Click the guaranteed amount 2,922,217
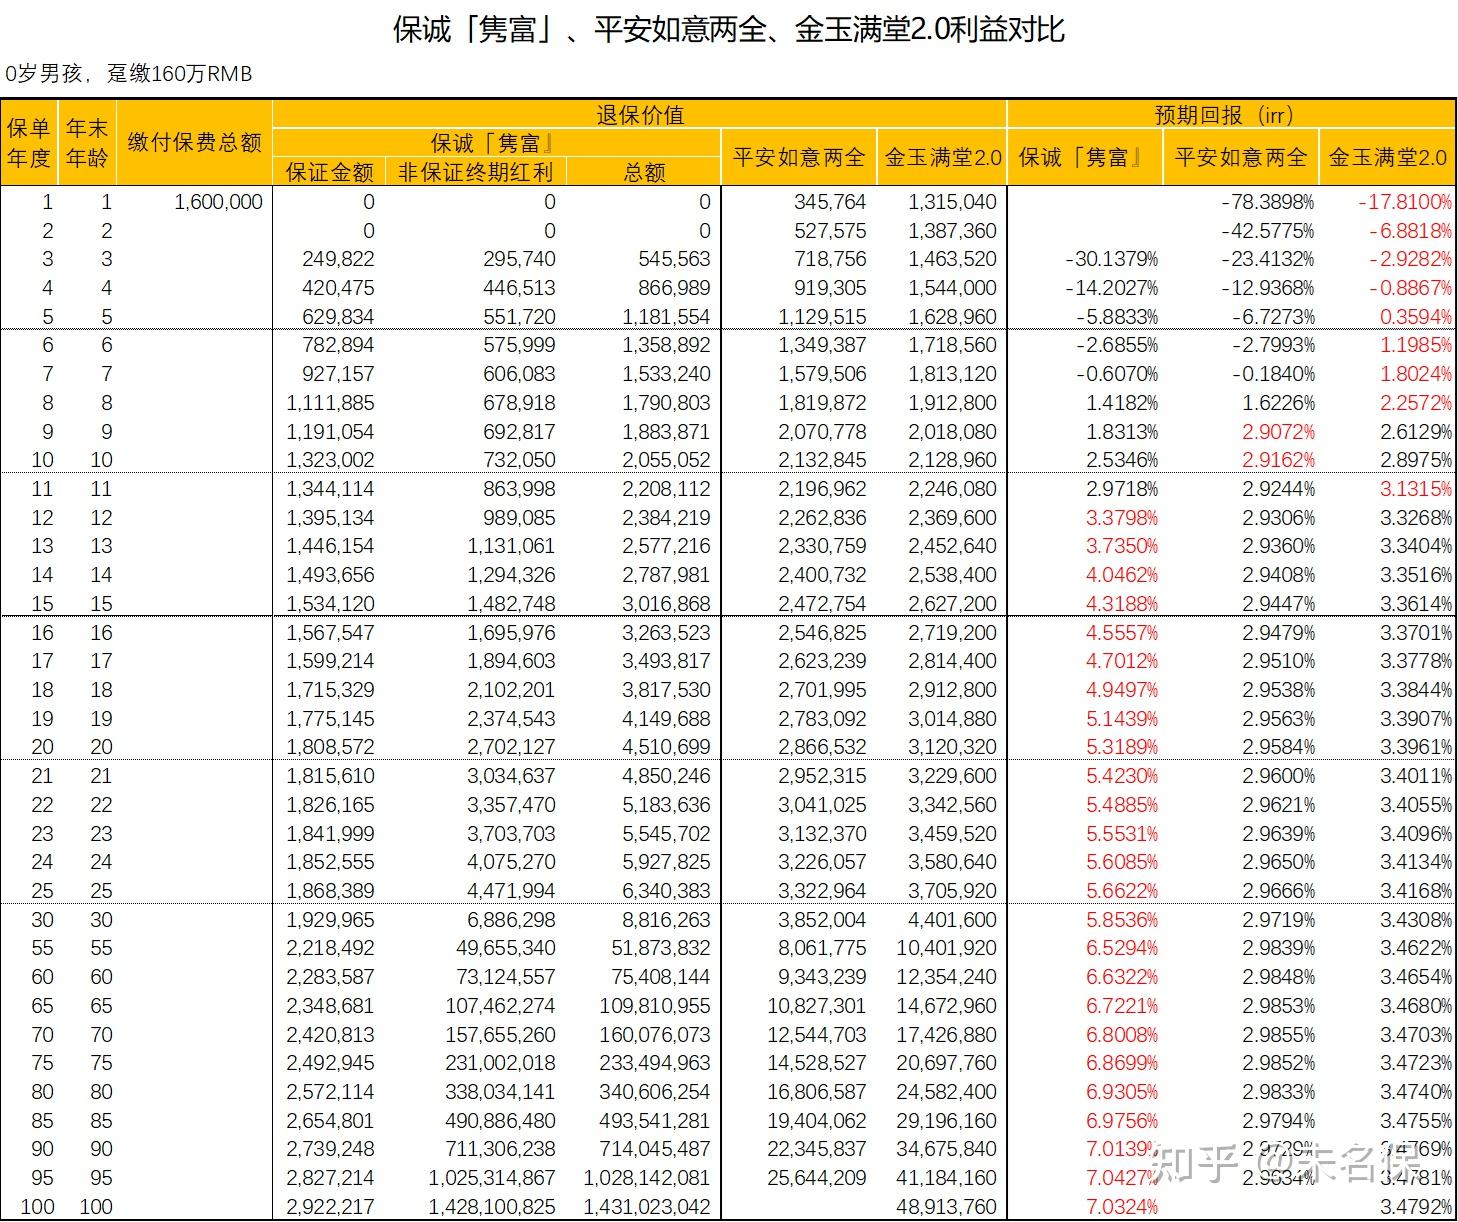The height and width of the screenshot is (1222, 1458). pyautogui.click(x=330, y=1207)
